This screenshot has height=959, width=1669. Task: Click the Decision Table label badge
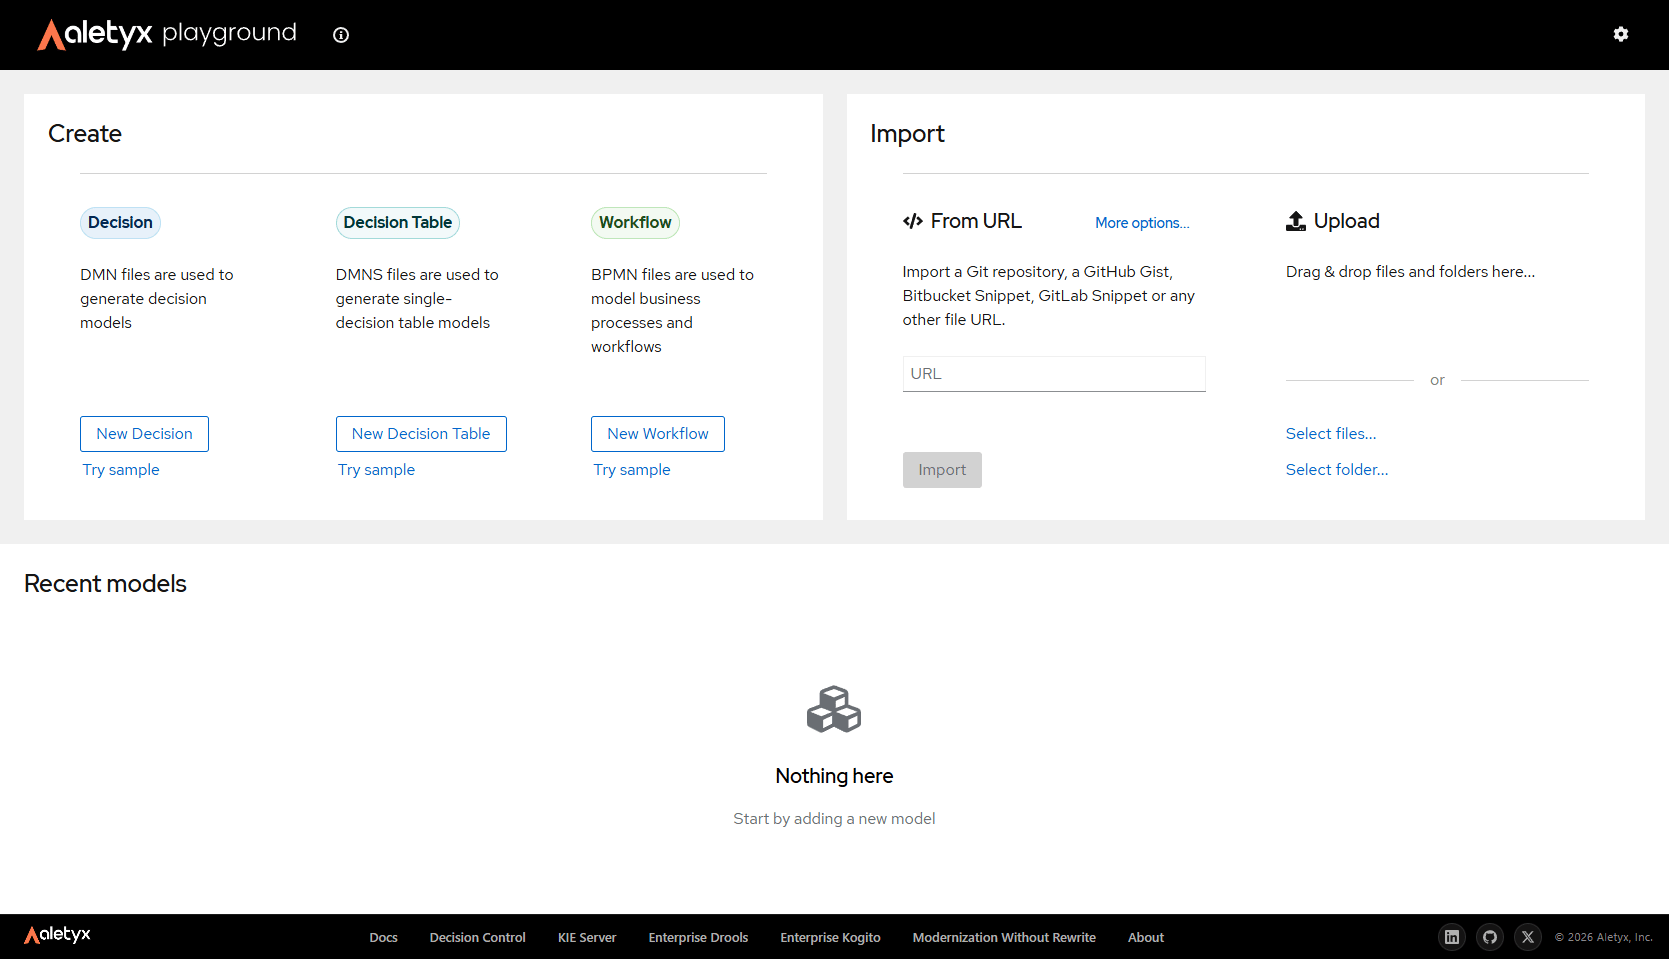click(398, 223)
